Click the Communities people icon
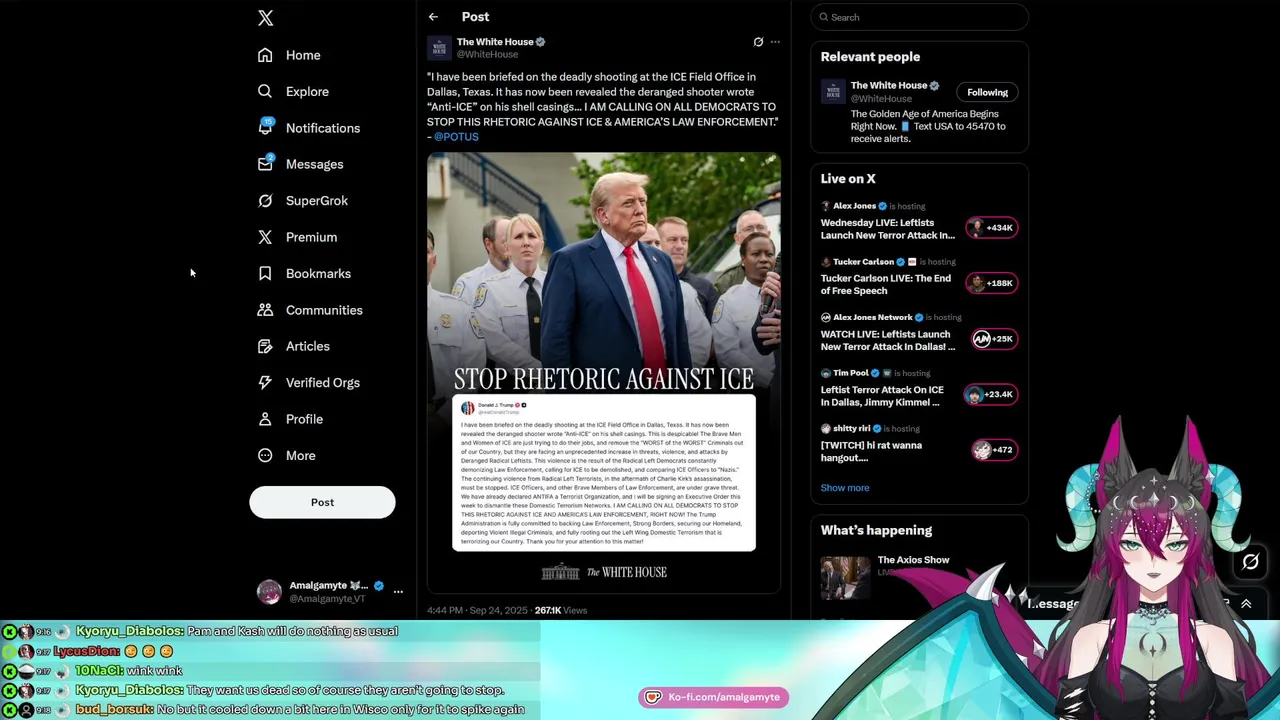The height and width of the screenshot is (720, 1280). (x=265, y=310)
